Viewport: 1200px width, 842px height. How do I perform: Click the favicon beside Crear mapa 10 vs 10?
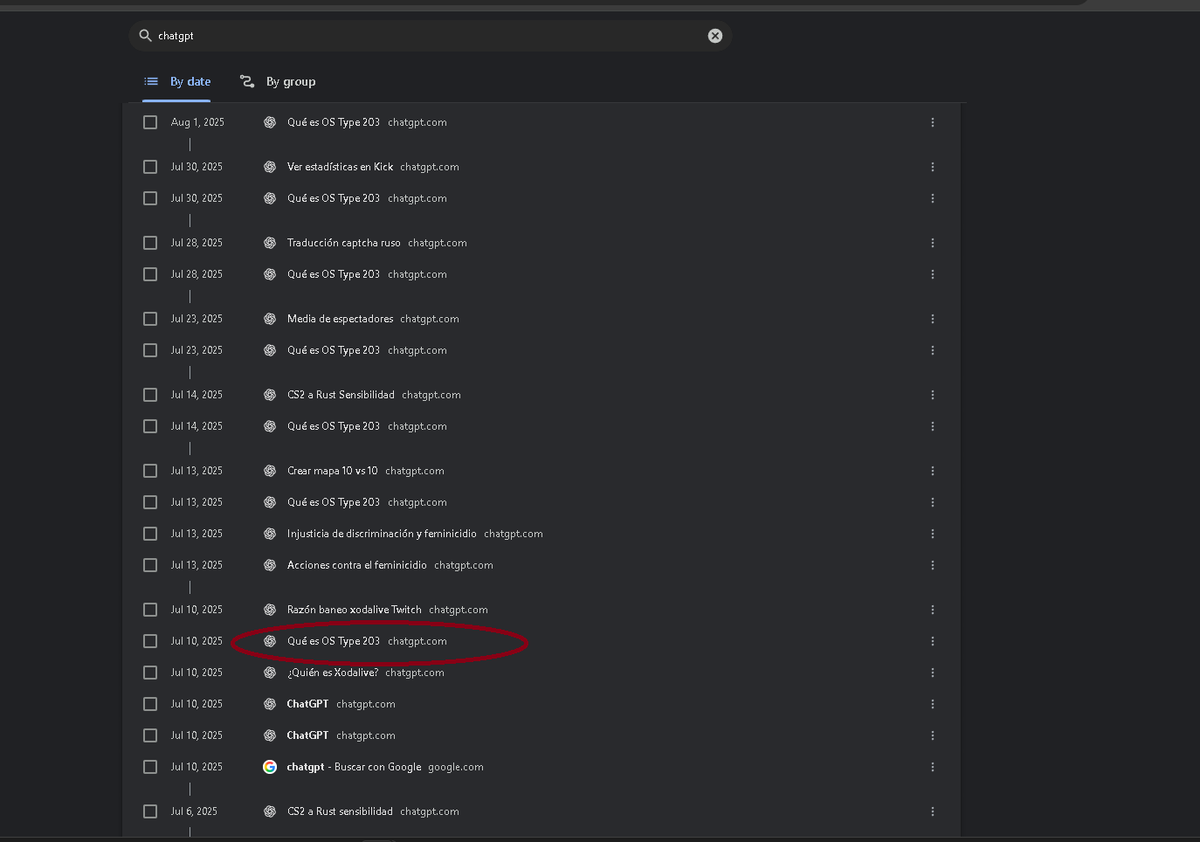tap(270, 471)
